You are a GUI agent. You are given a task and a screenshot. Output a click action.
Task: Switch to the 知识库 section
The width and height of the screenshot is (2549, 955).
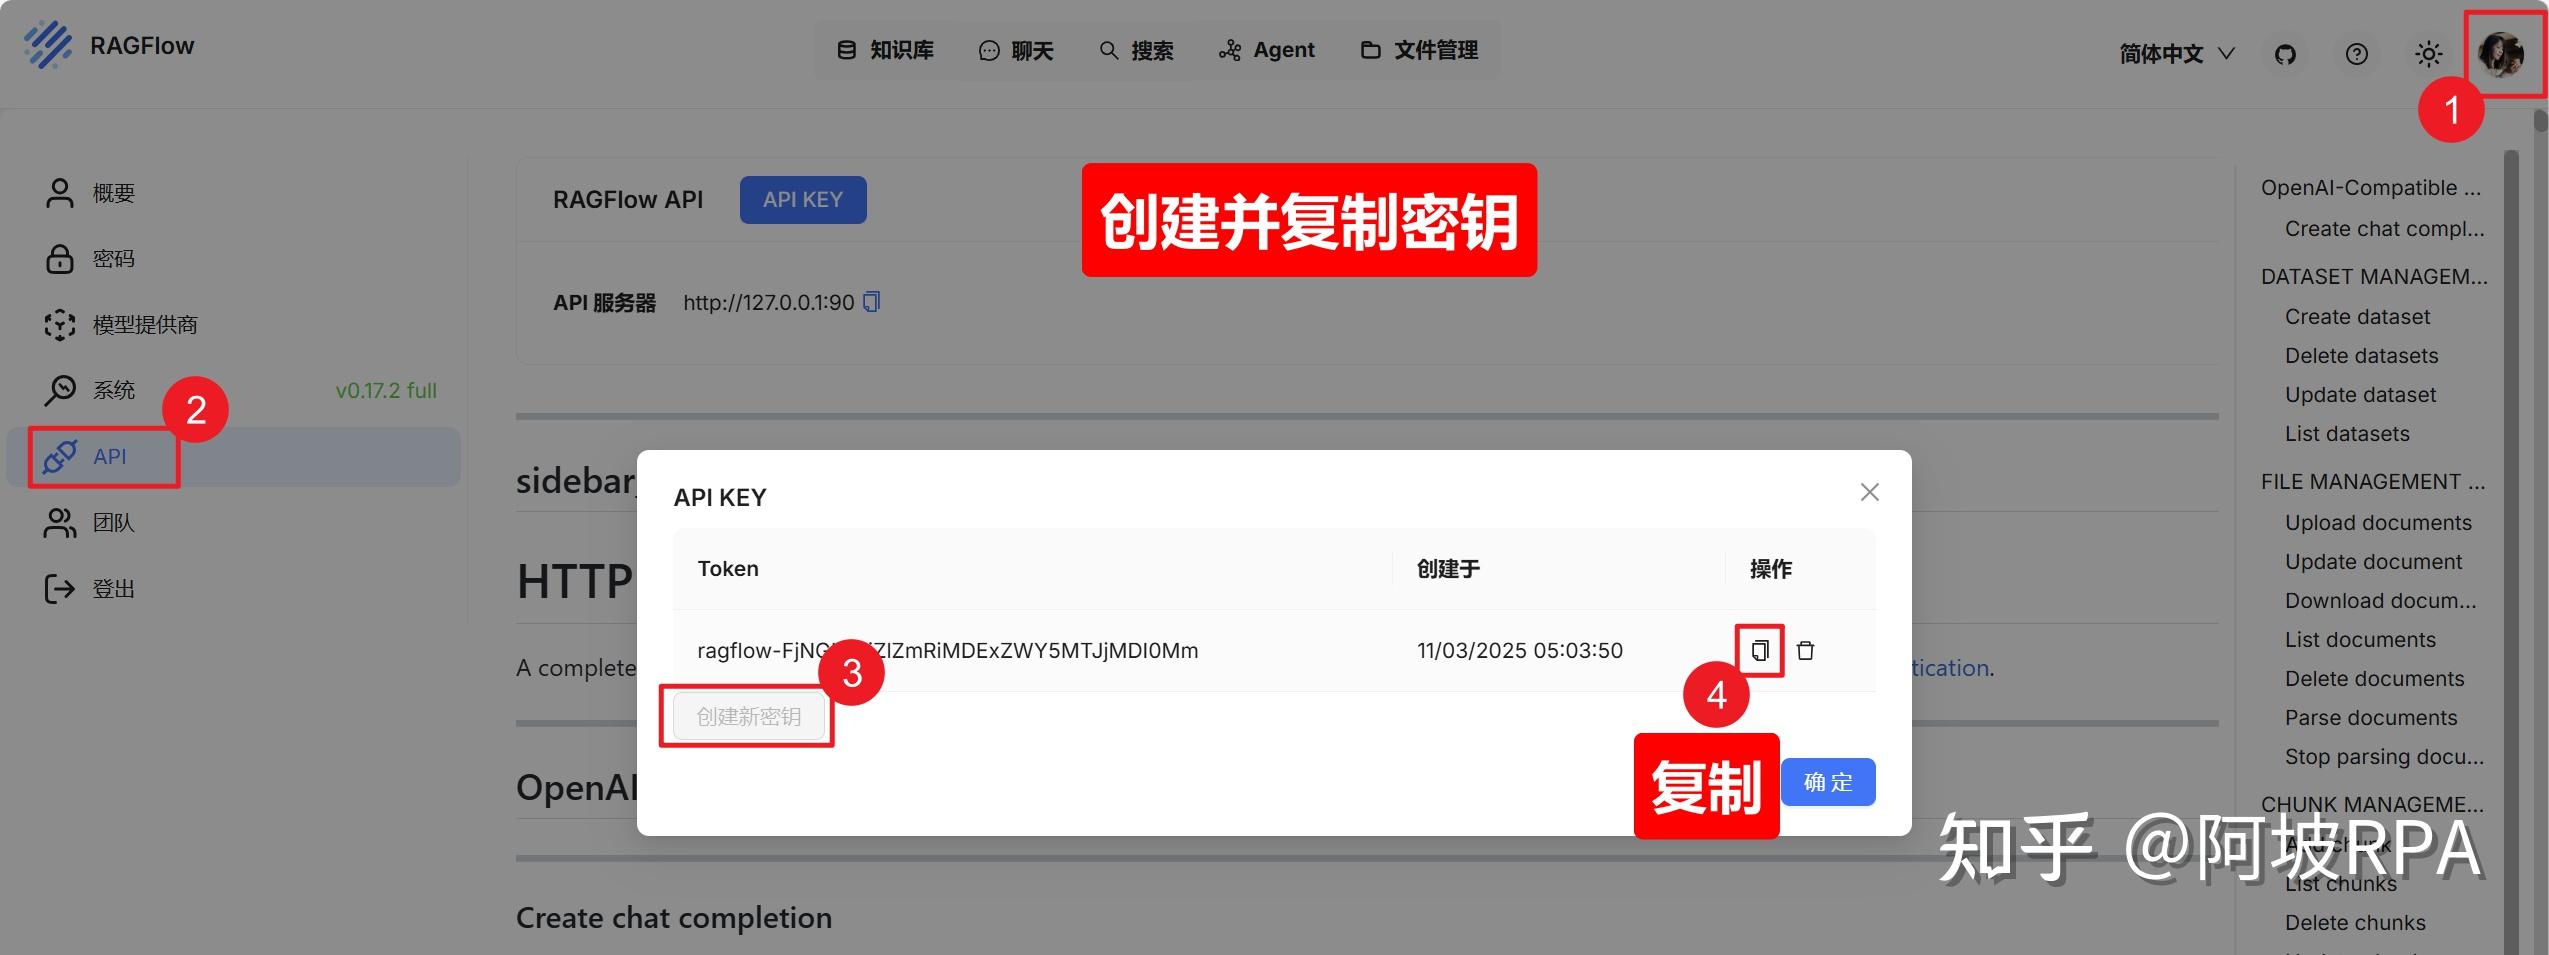pyautogui.click(x=883, y=50)
